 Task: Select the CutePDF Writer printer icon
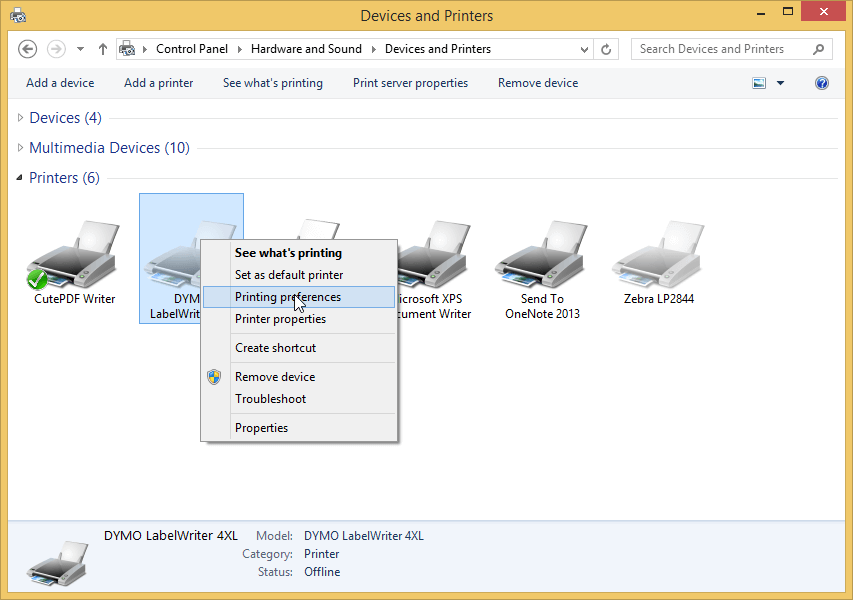pyautogui.click(x=73, y=254)
